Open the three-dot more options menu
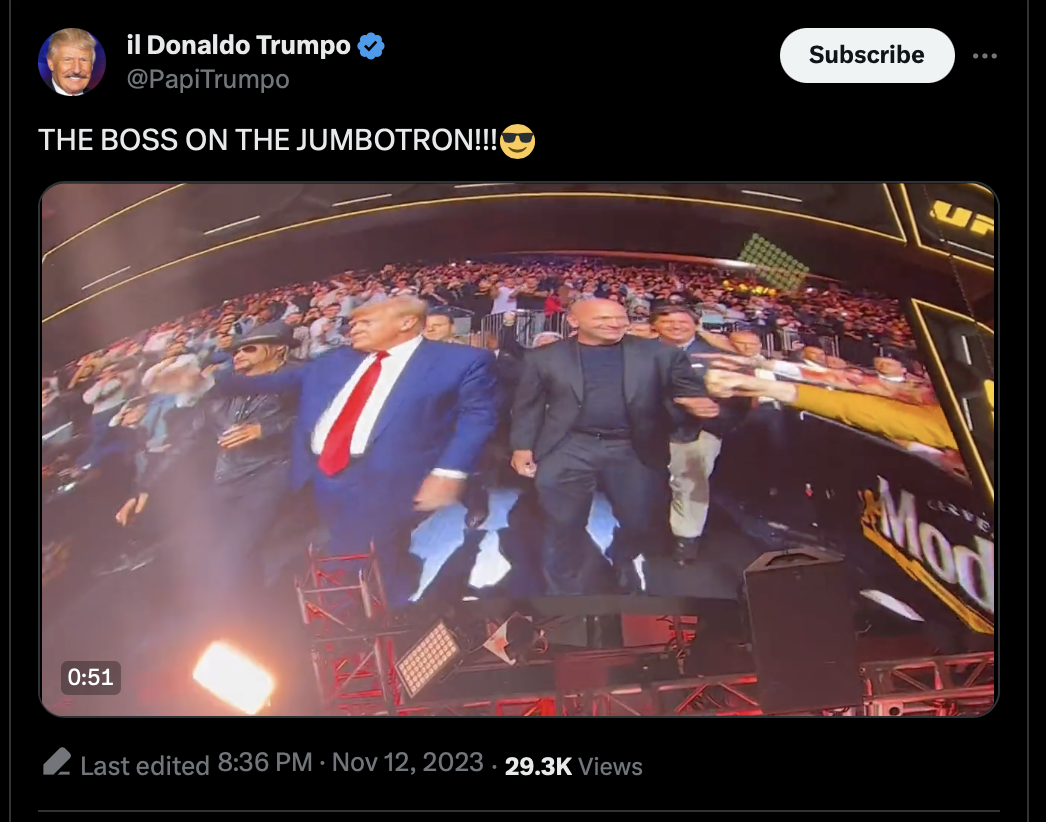1046x822 pixels. (985, 56)
